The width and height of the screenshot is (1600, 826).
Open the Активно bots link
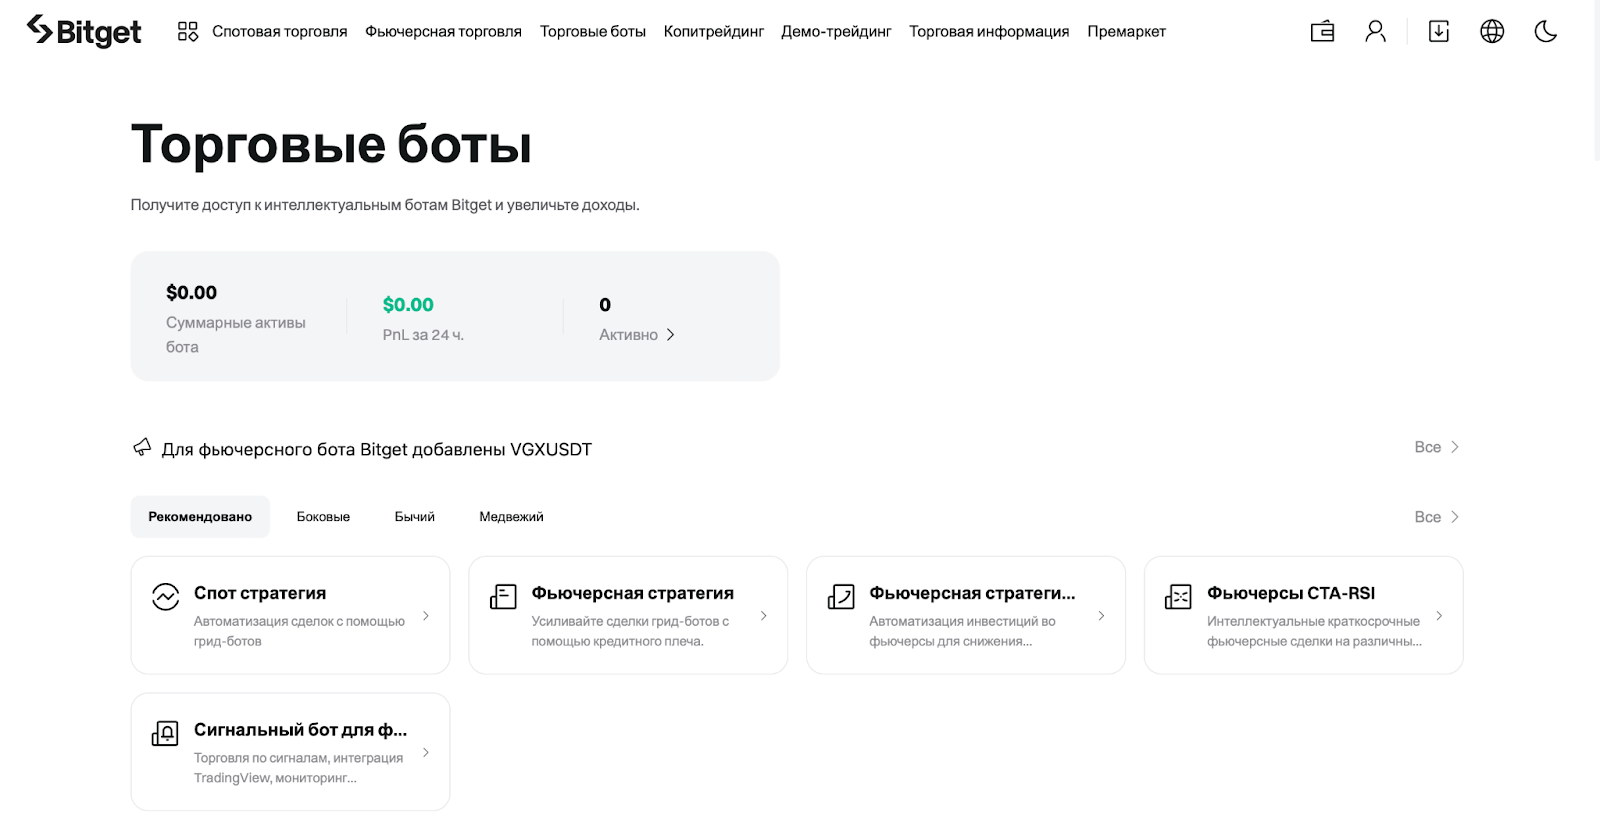(x=637, y=335)
